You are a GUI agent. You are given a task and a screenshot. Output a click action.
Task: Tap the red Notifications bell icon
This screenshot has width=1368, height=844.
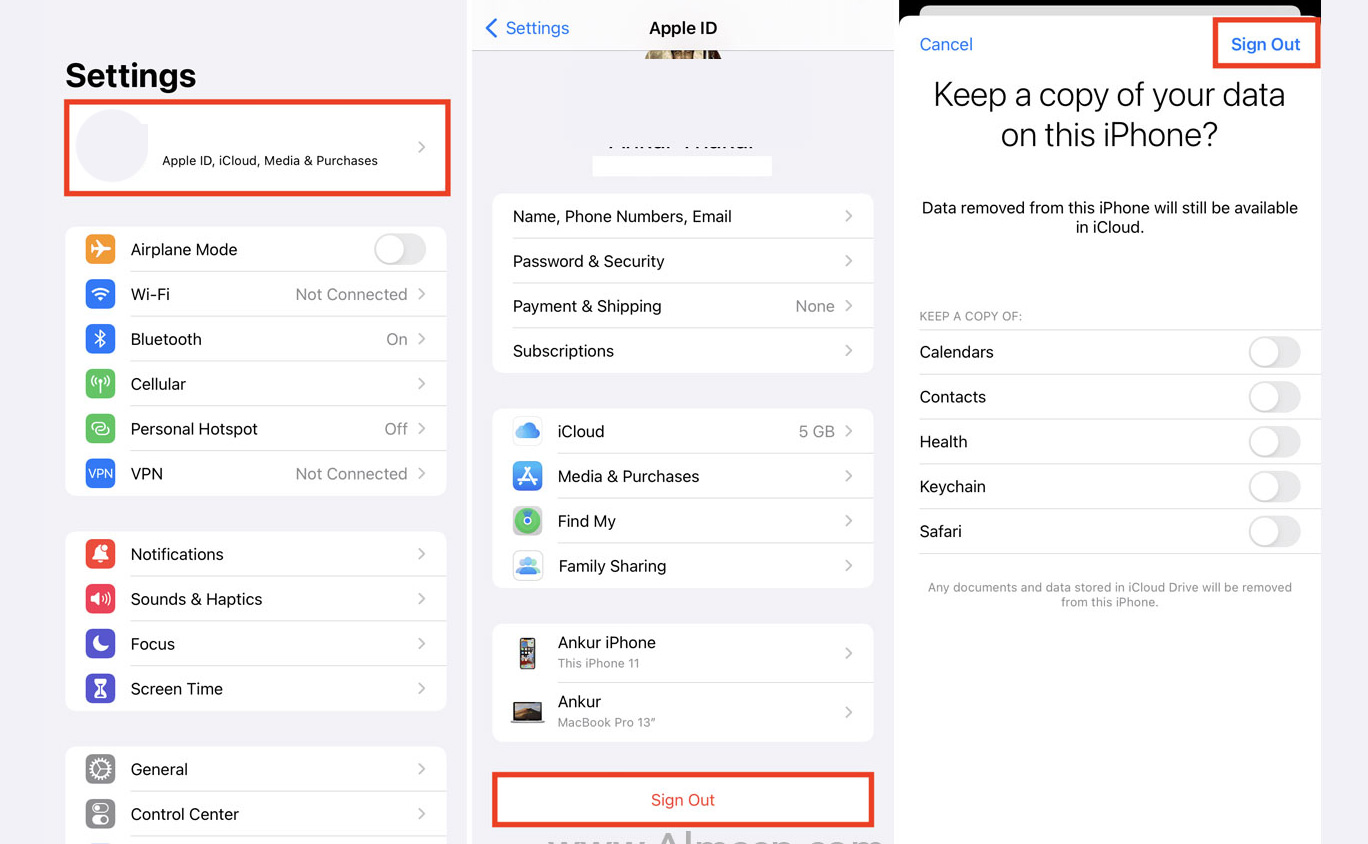100,554
